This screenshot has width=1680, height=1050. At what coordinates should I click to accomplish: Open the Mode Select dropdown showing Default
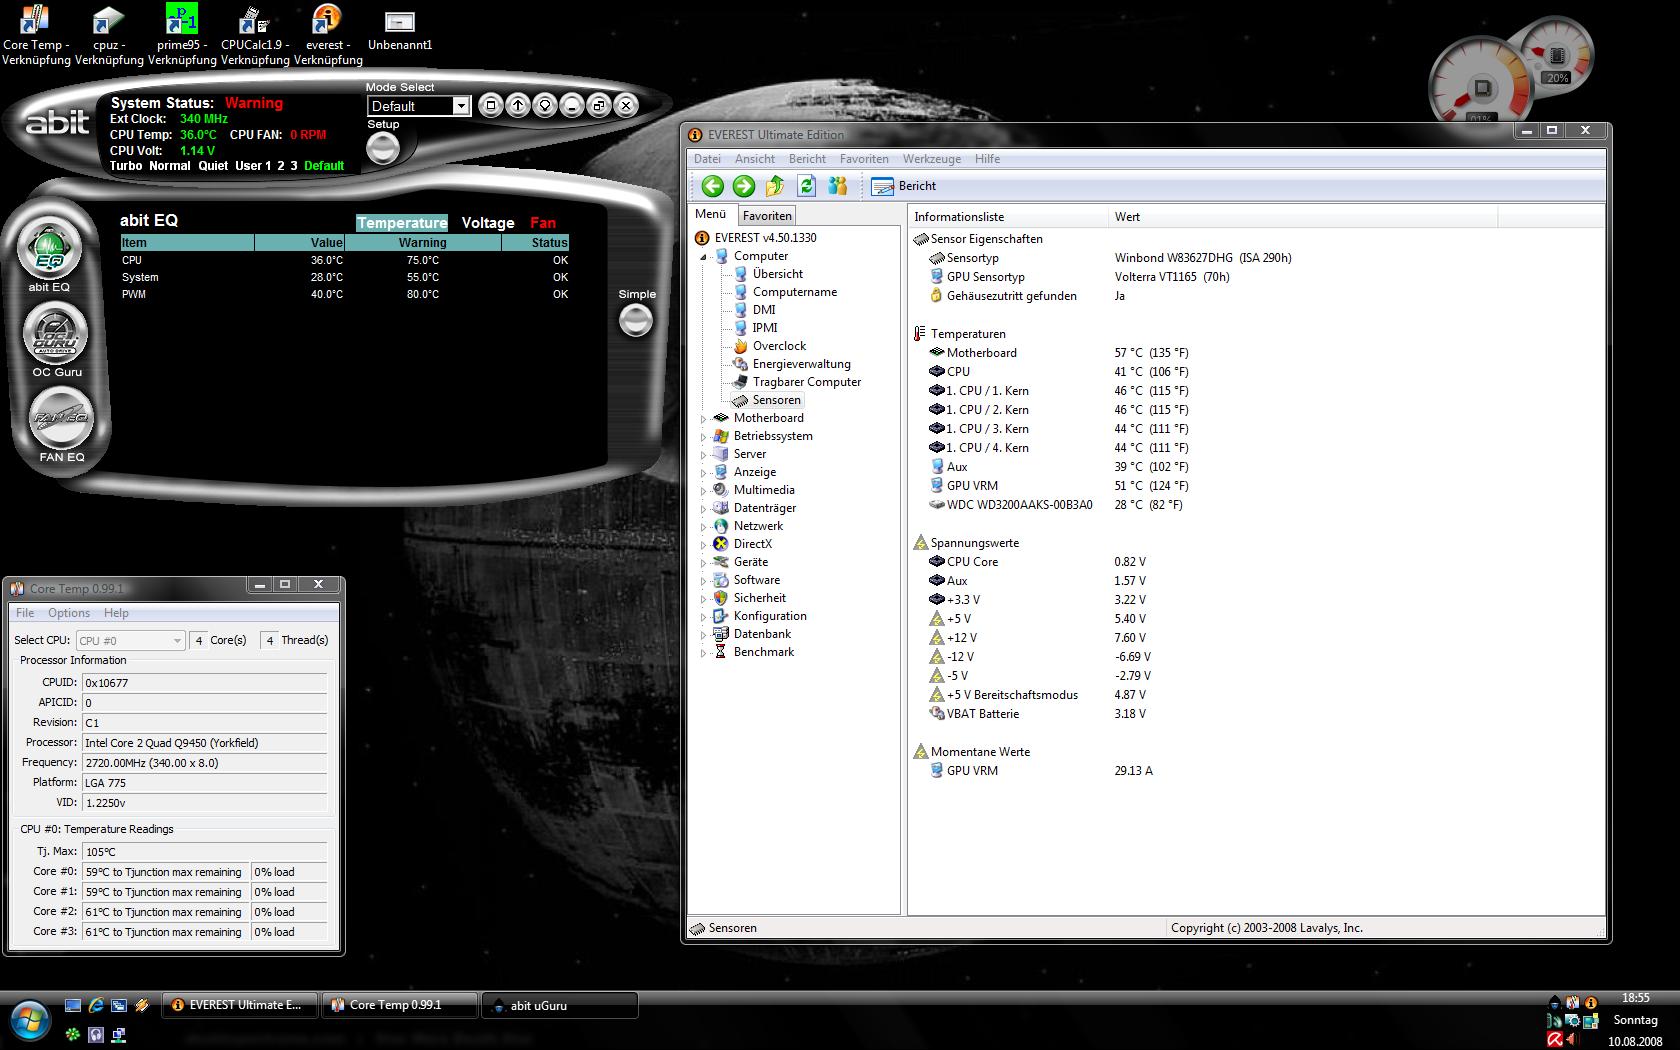419,106
